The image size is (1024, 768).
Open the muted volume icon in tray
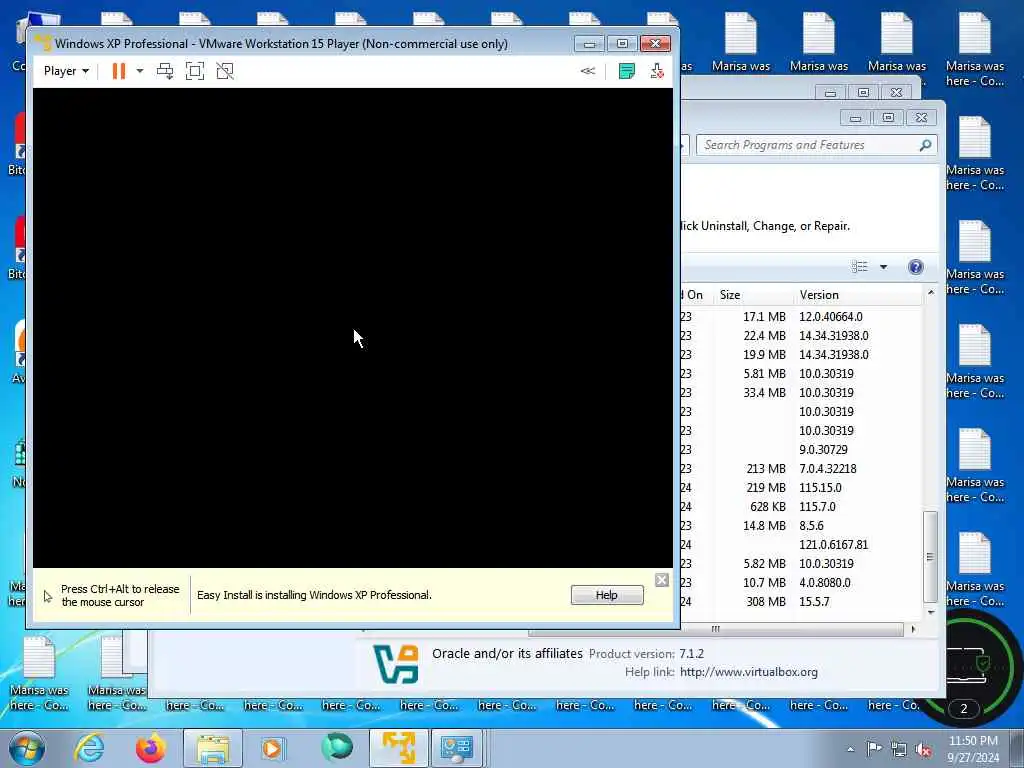(x=923, y=750)
